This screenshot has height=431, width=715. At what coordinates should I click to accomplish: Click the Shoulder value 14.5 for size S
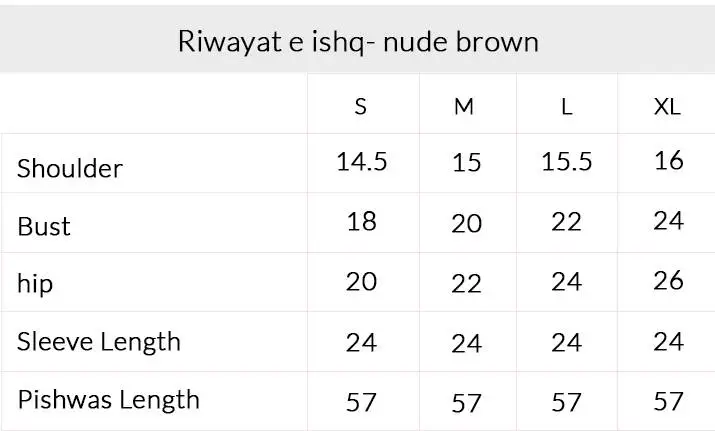coord(361,162)
